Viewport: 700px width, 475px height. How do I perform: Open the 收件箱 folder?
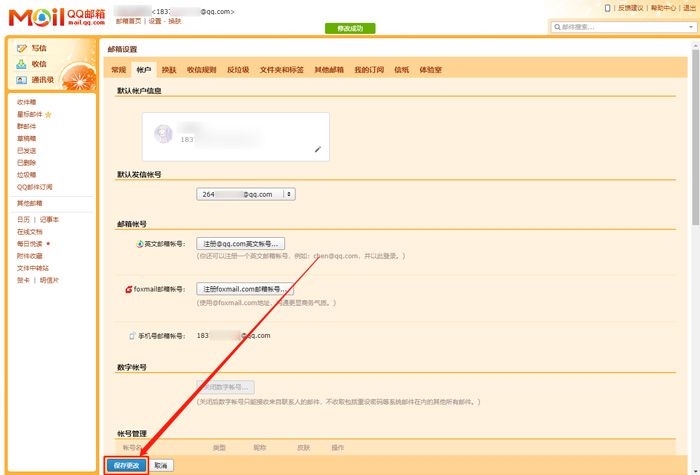tap(26, 102)
